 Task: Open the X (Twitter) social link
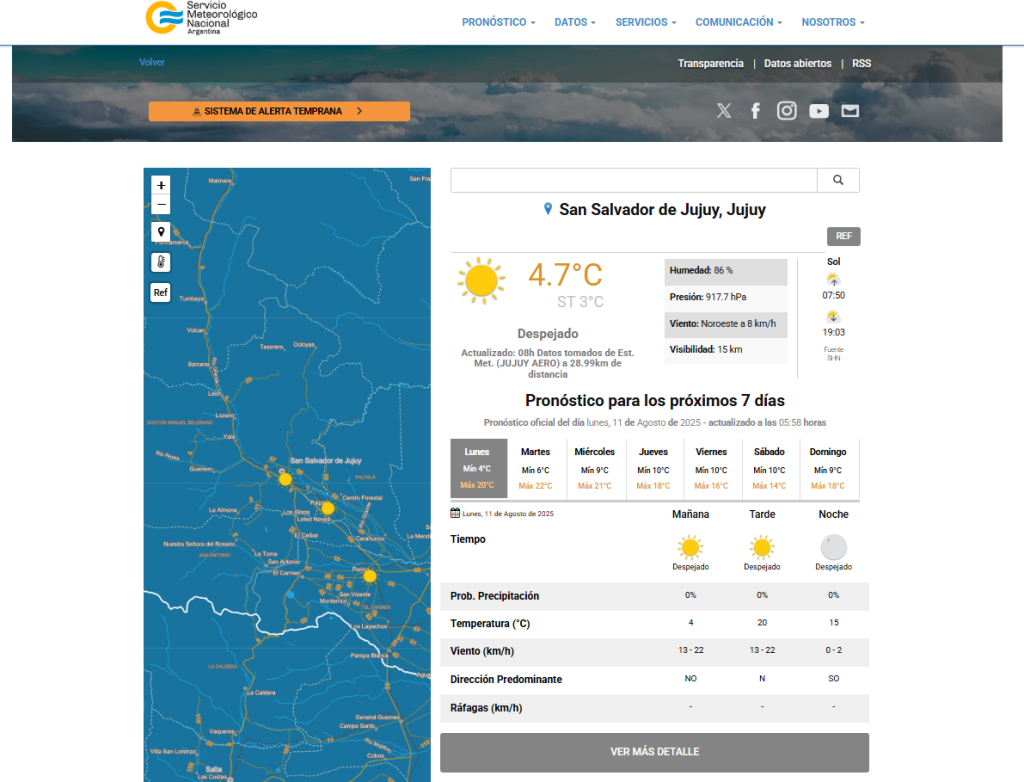[x=724, y=111]
